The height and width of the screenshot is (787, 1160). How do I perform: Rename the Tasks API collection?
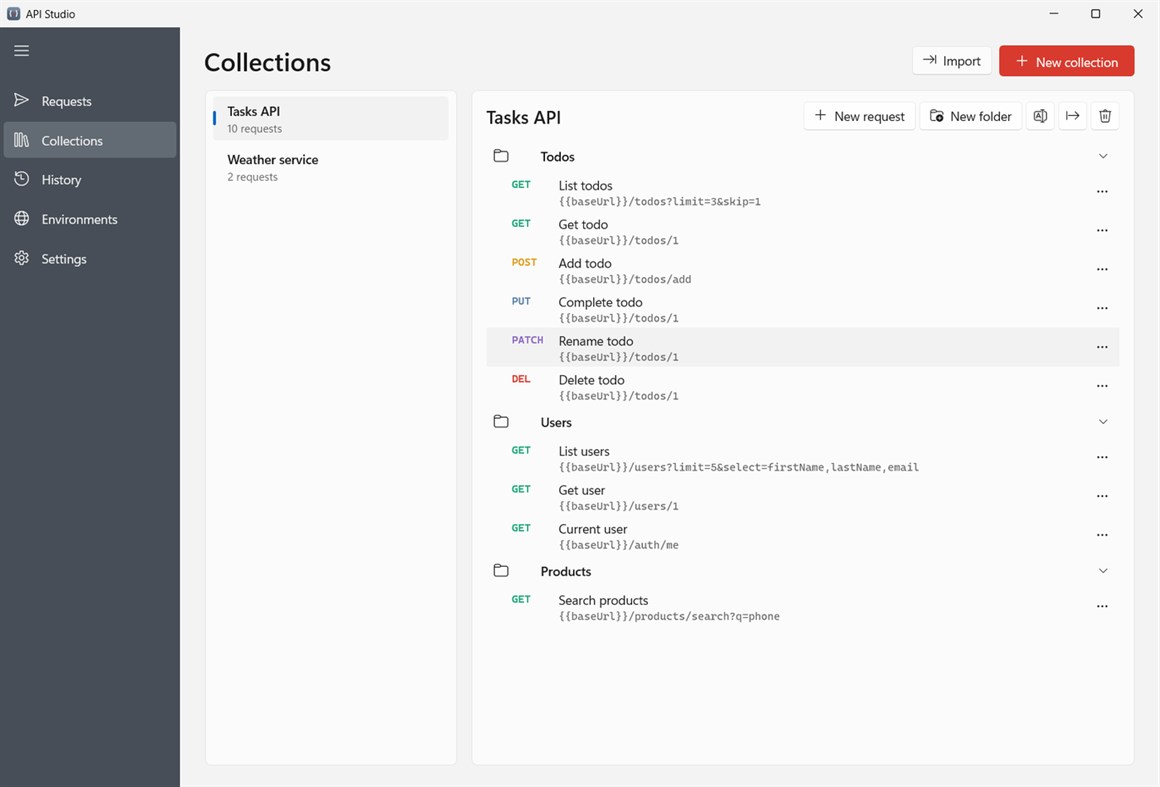coord(1040,116)
